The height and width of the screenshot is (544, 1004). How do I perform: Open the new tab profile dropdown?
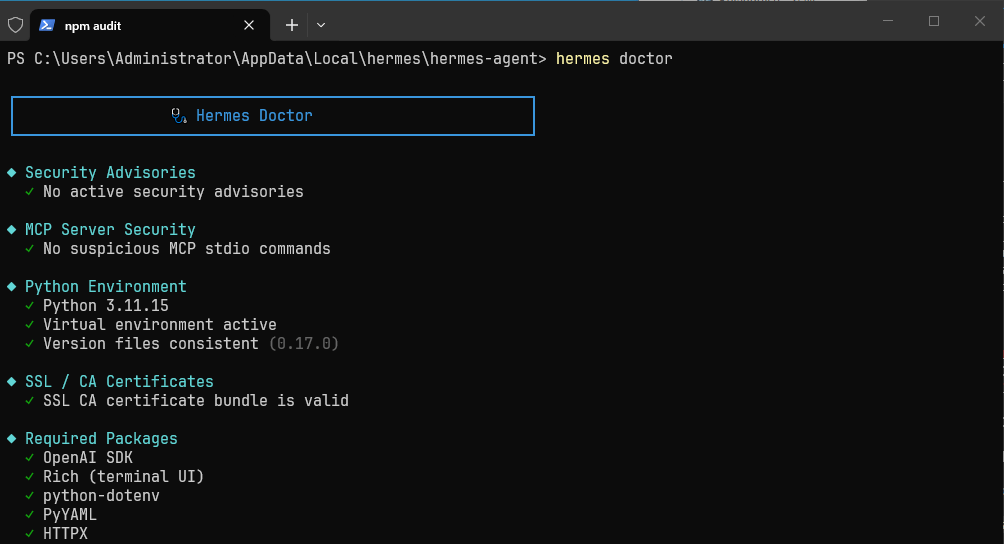[x=321, y=25]
